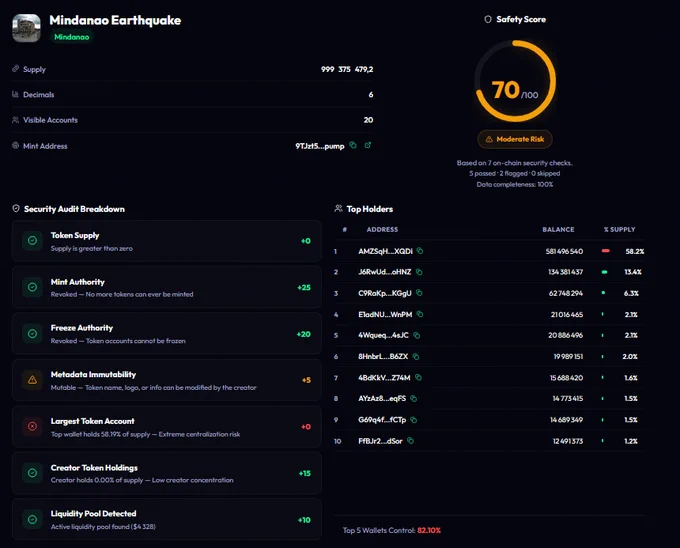Click the 82.10% top wallets value
The height and width of the screenshot is (548, 680).
point(429,530)
